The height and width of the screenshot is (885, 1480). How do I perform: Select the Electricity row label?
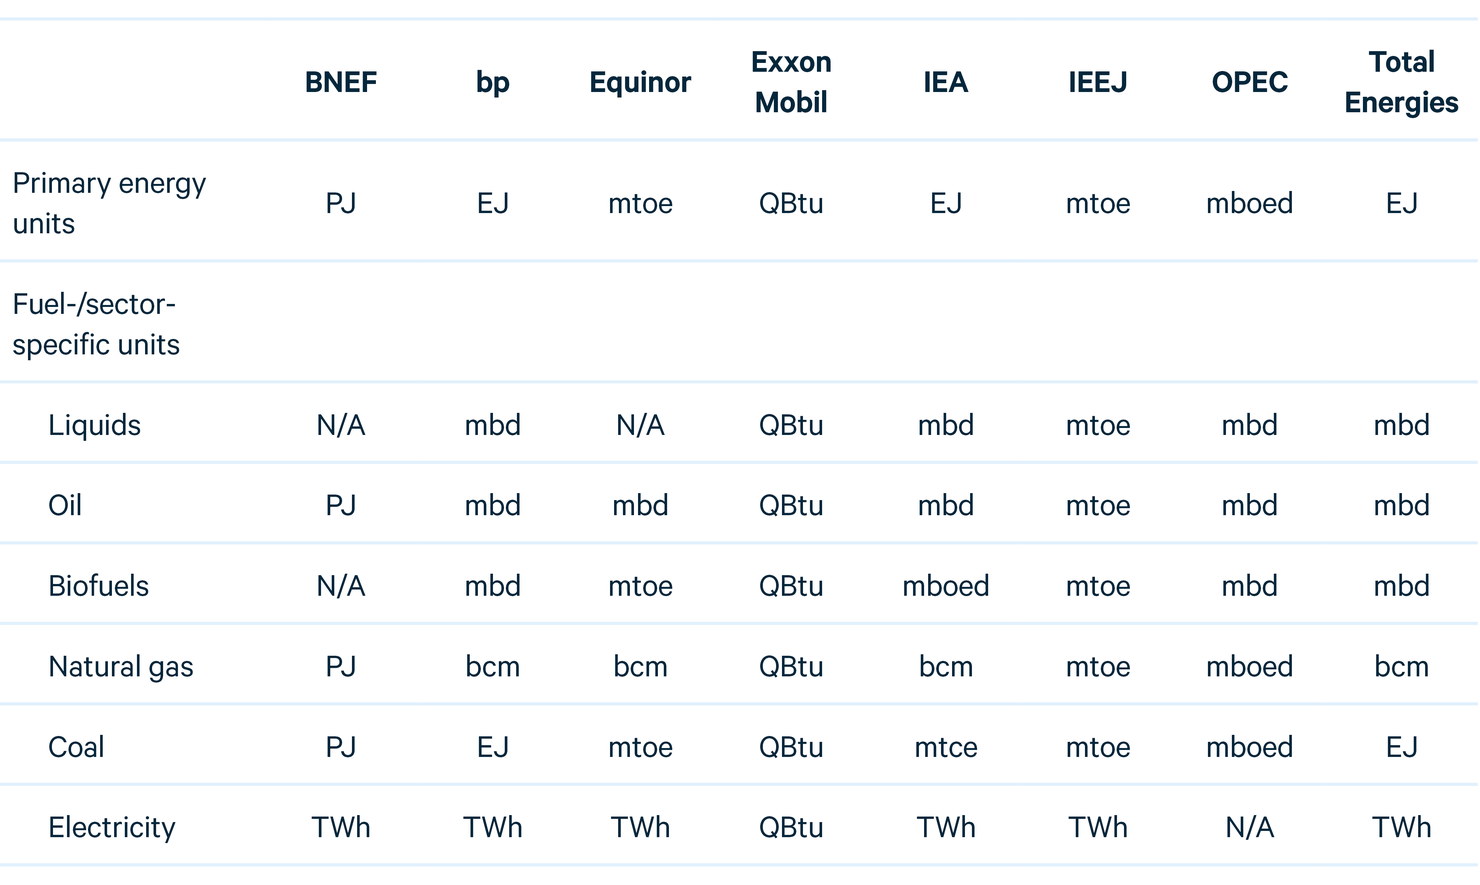[112, 828]
